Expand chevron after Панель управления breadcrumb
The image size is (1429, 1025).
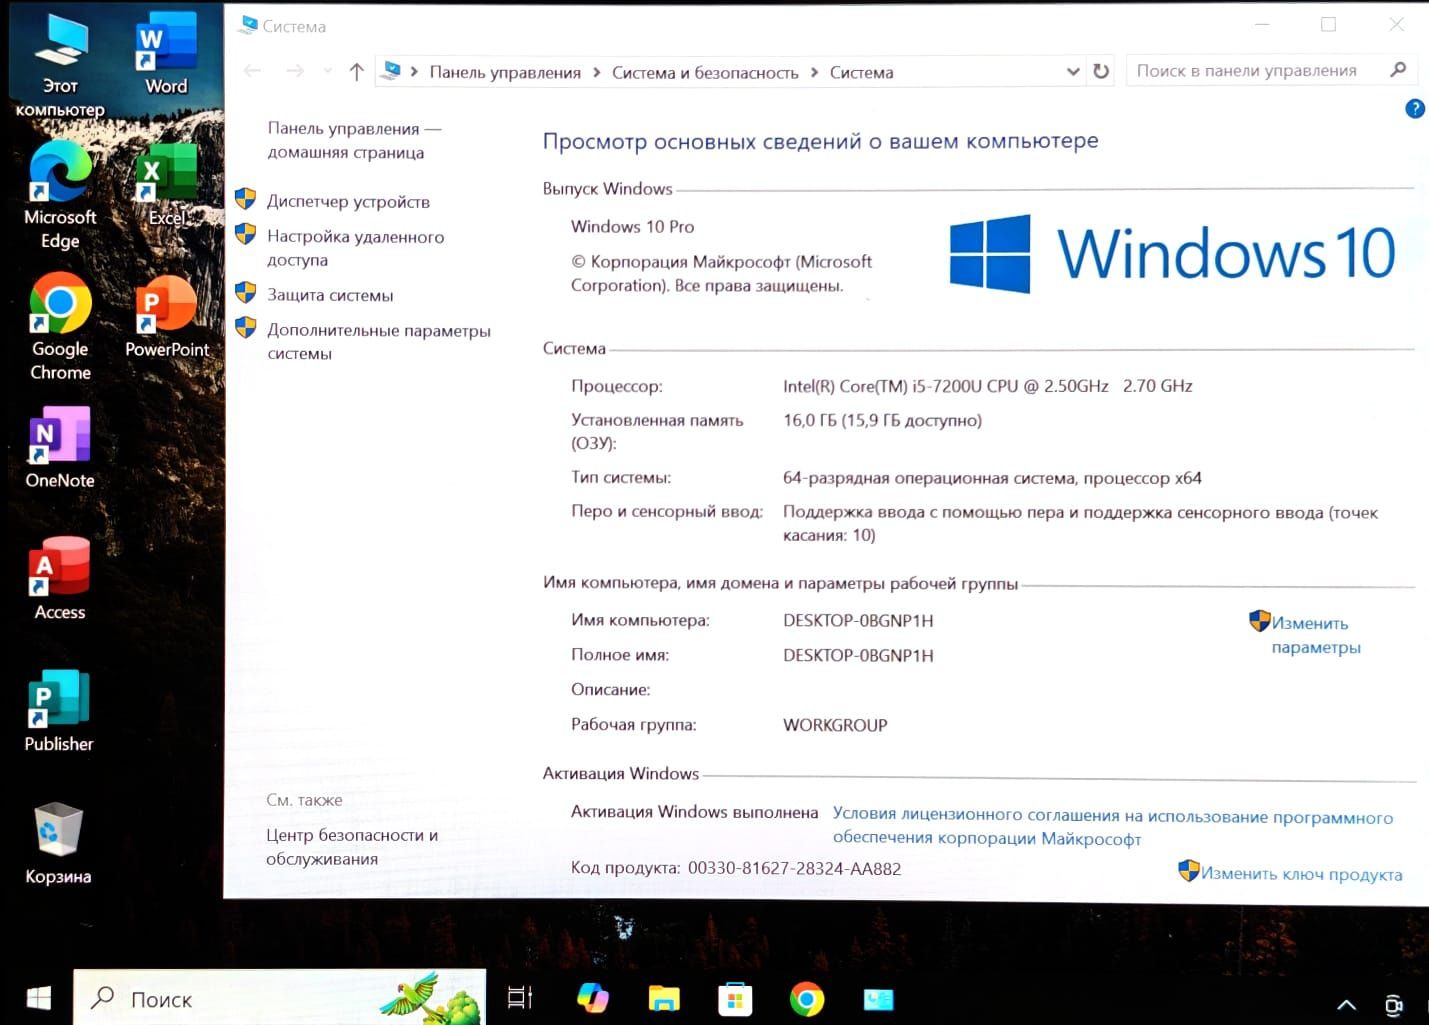(597, 72)
